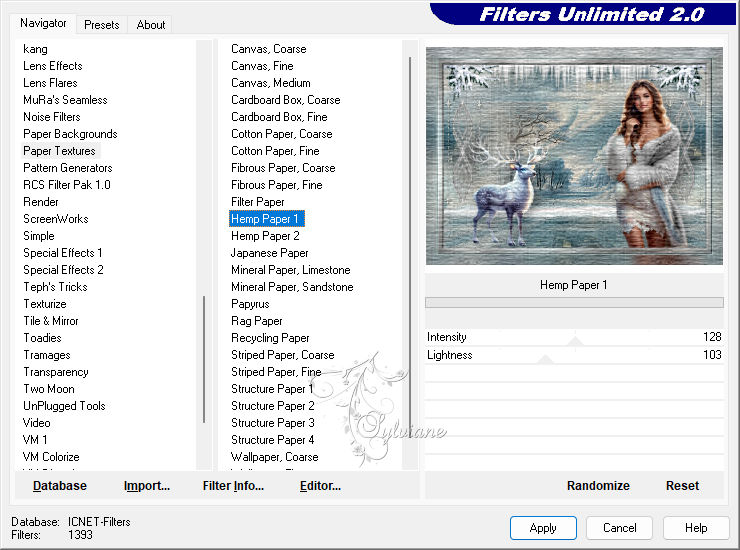Choose the Canvas, Medium filter
740x550 pixels.
[270, 83]
